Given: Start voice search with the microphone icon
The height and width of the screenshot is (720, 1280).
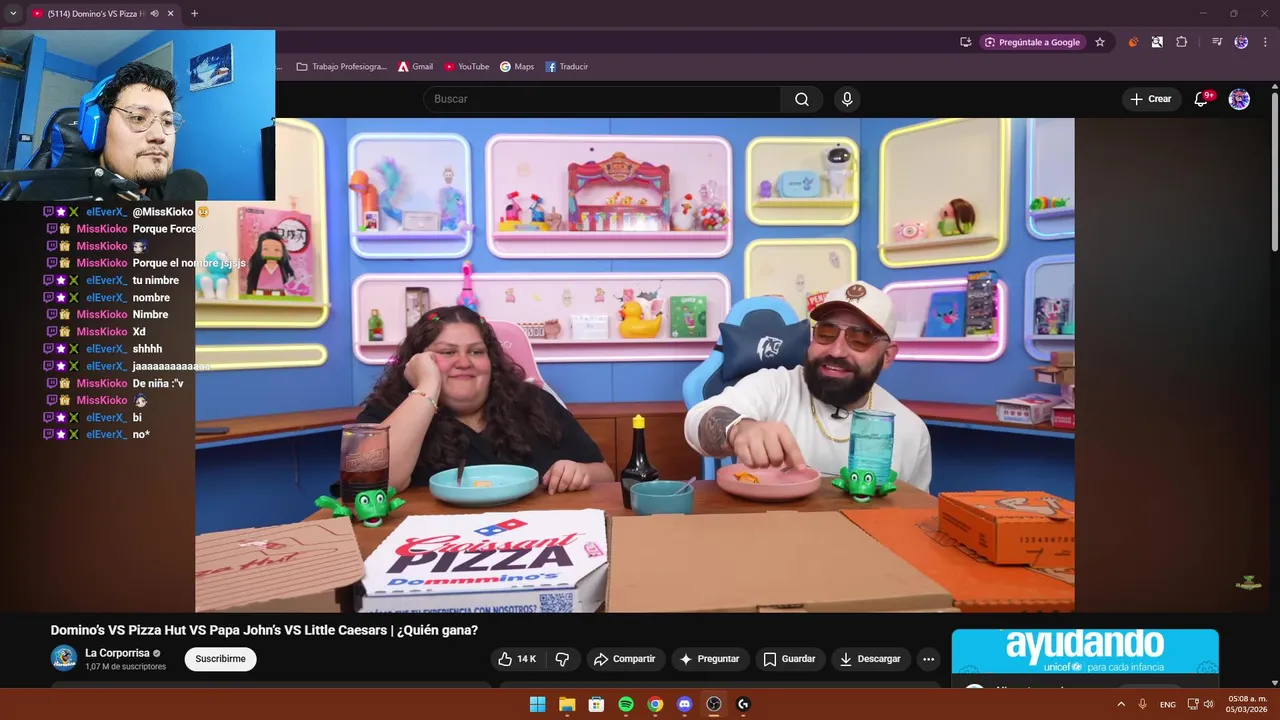Looking at the screenshot, I should 847,99.
